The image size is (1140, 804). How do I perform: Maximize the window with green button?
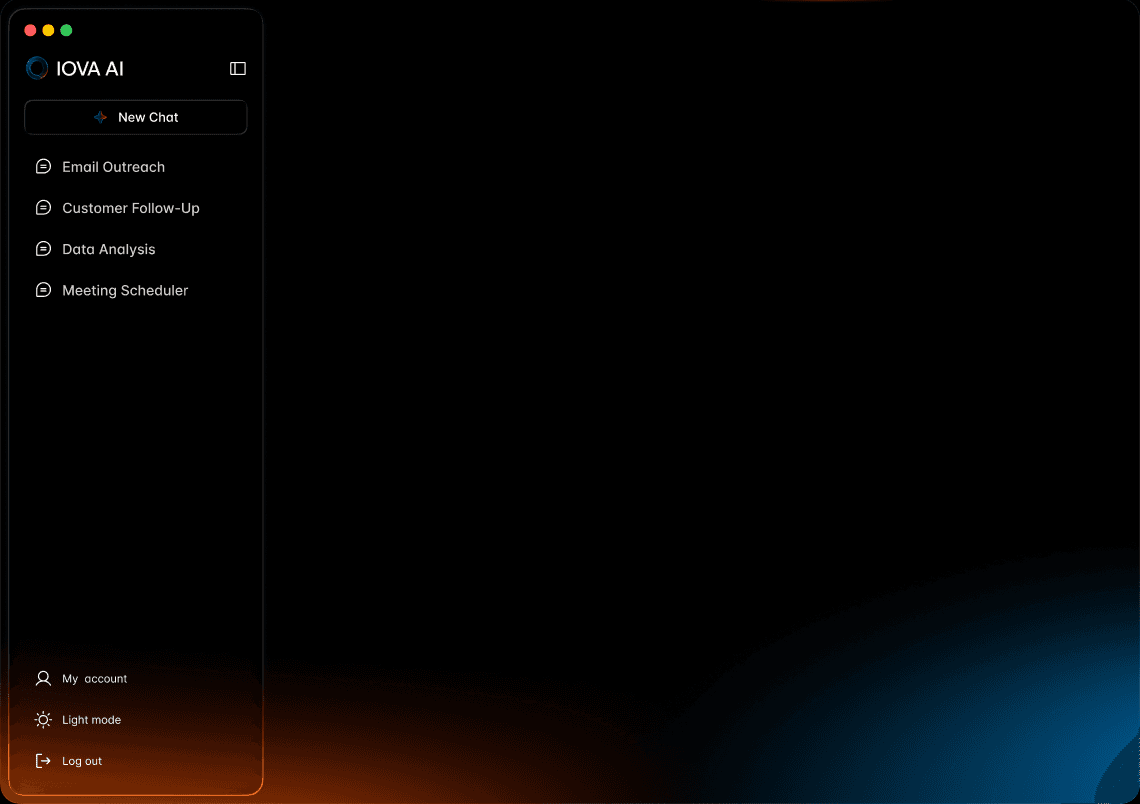[66, 30]
